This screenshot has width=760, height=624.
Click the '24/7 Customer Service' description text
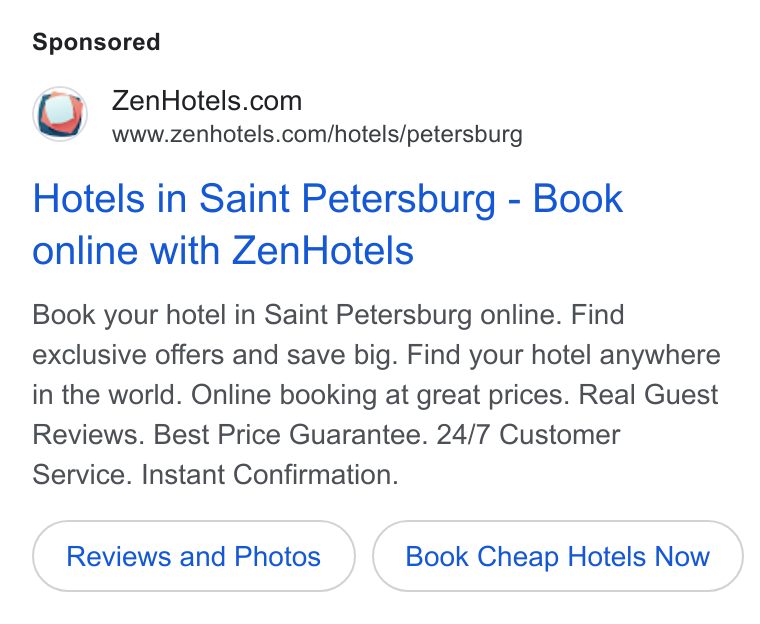coord(528,434)
